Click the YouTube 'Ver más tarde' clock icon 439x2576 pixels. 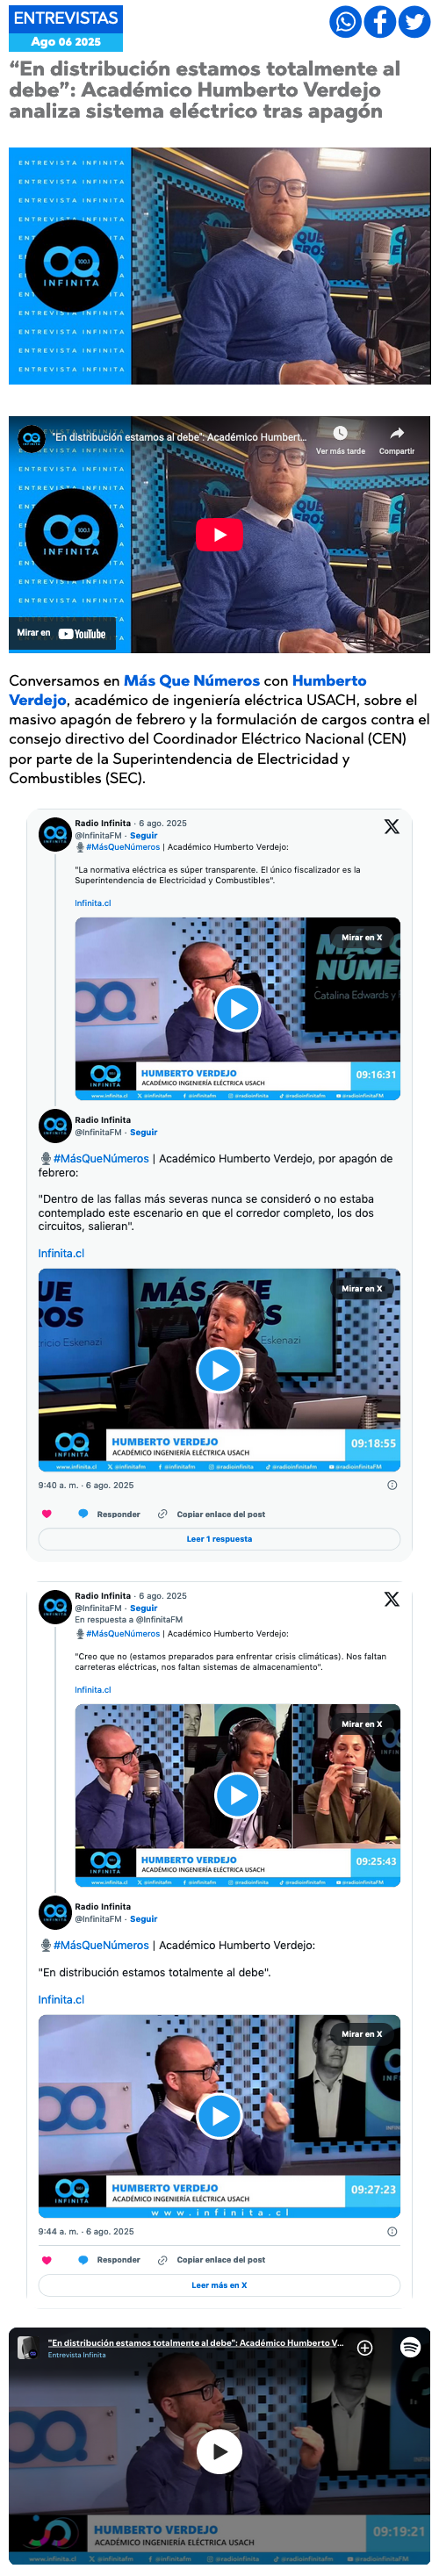coord(340,433)
